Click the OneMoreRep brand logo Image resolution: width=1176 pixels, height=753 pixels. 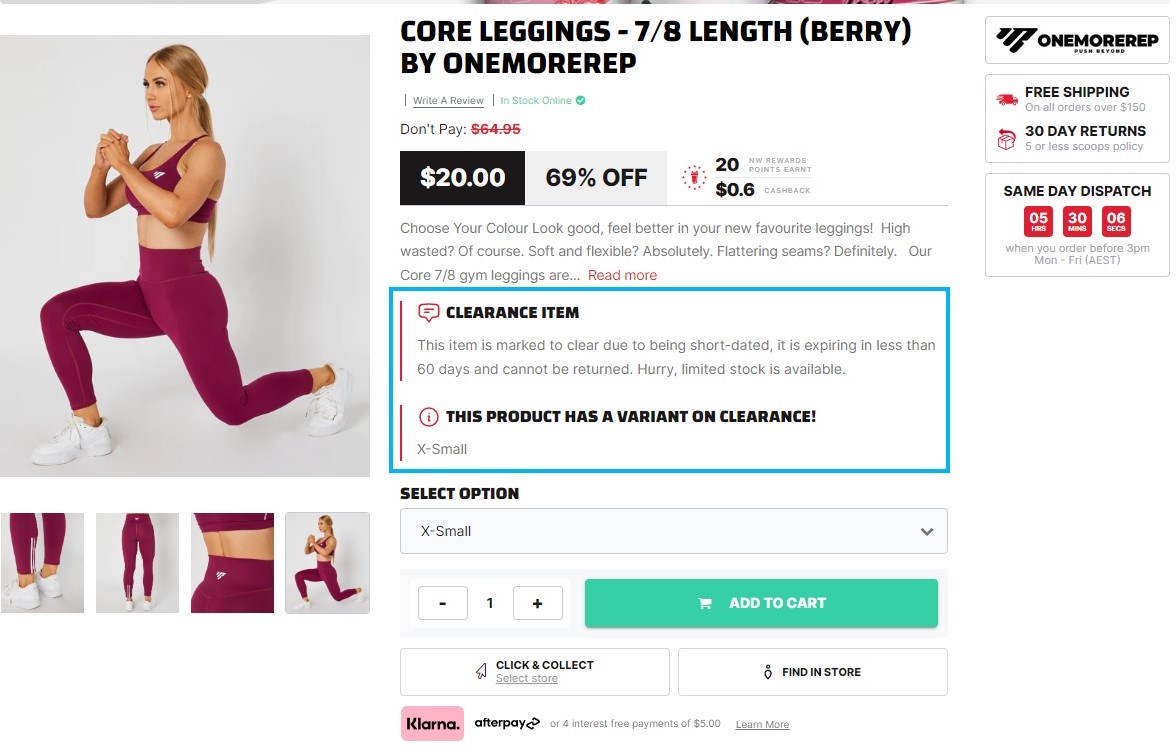click(x=1077, y=40)
